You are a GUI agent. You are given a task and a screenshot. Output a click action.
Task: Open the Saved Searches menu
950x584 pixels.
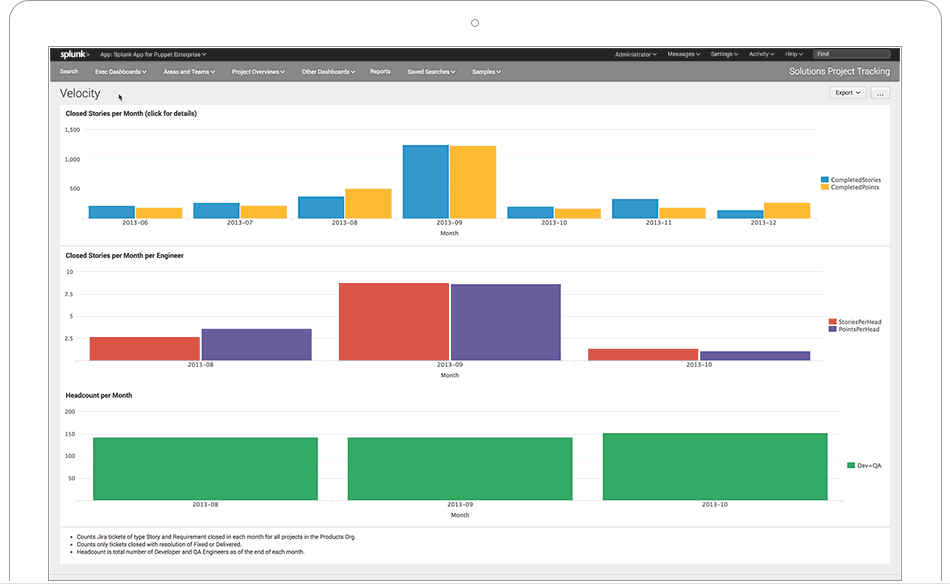click(x=431, y=72)
